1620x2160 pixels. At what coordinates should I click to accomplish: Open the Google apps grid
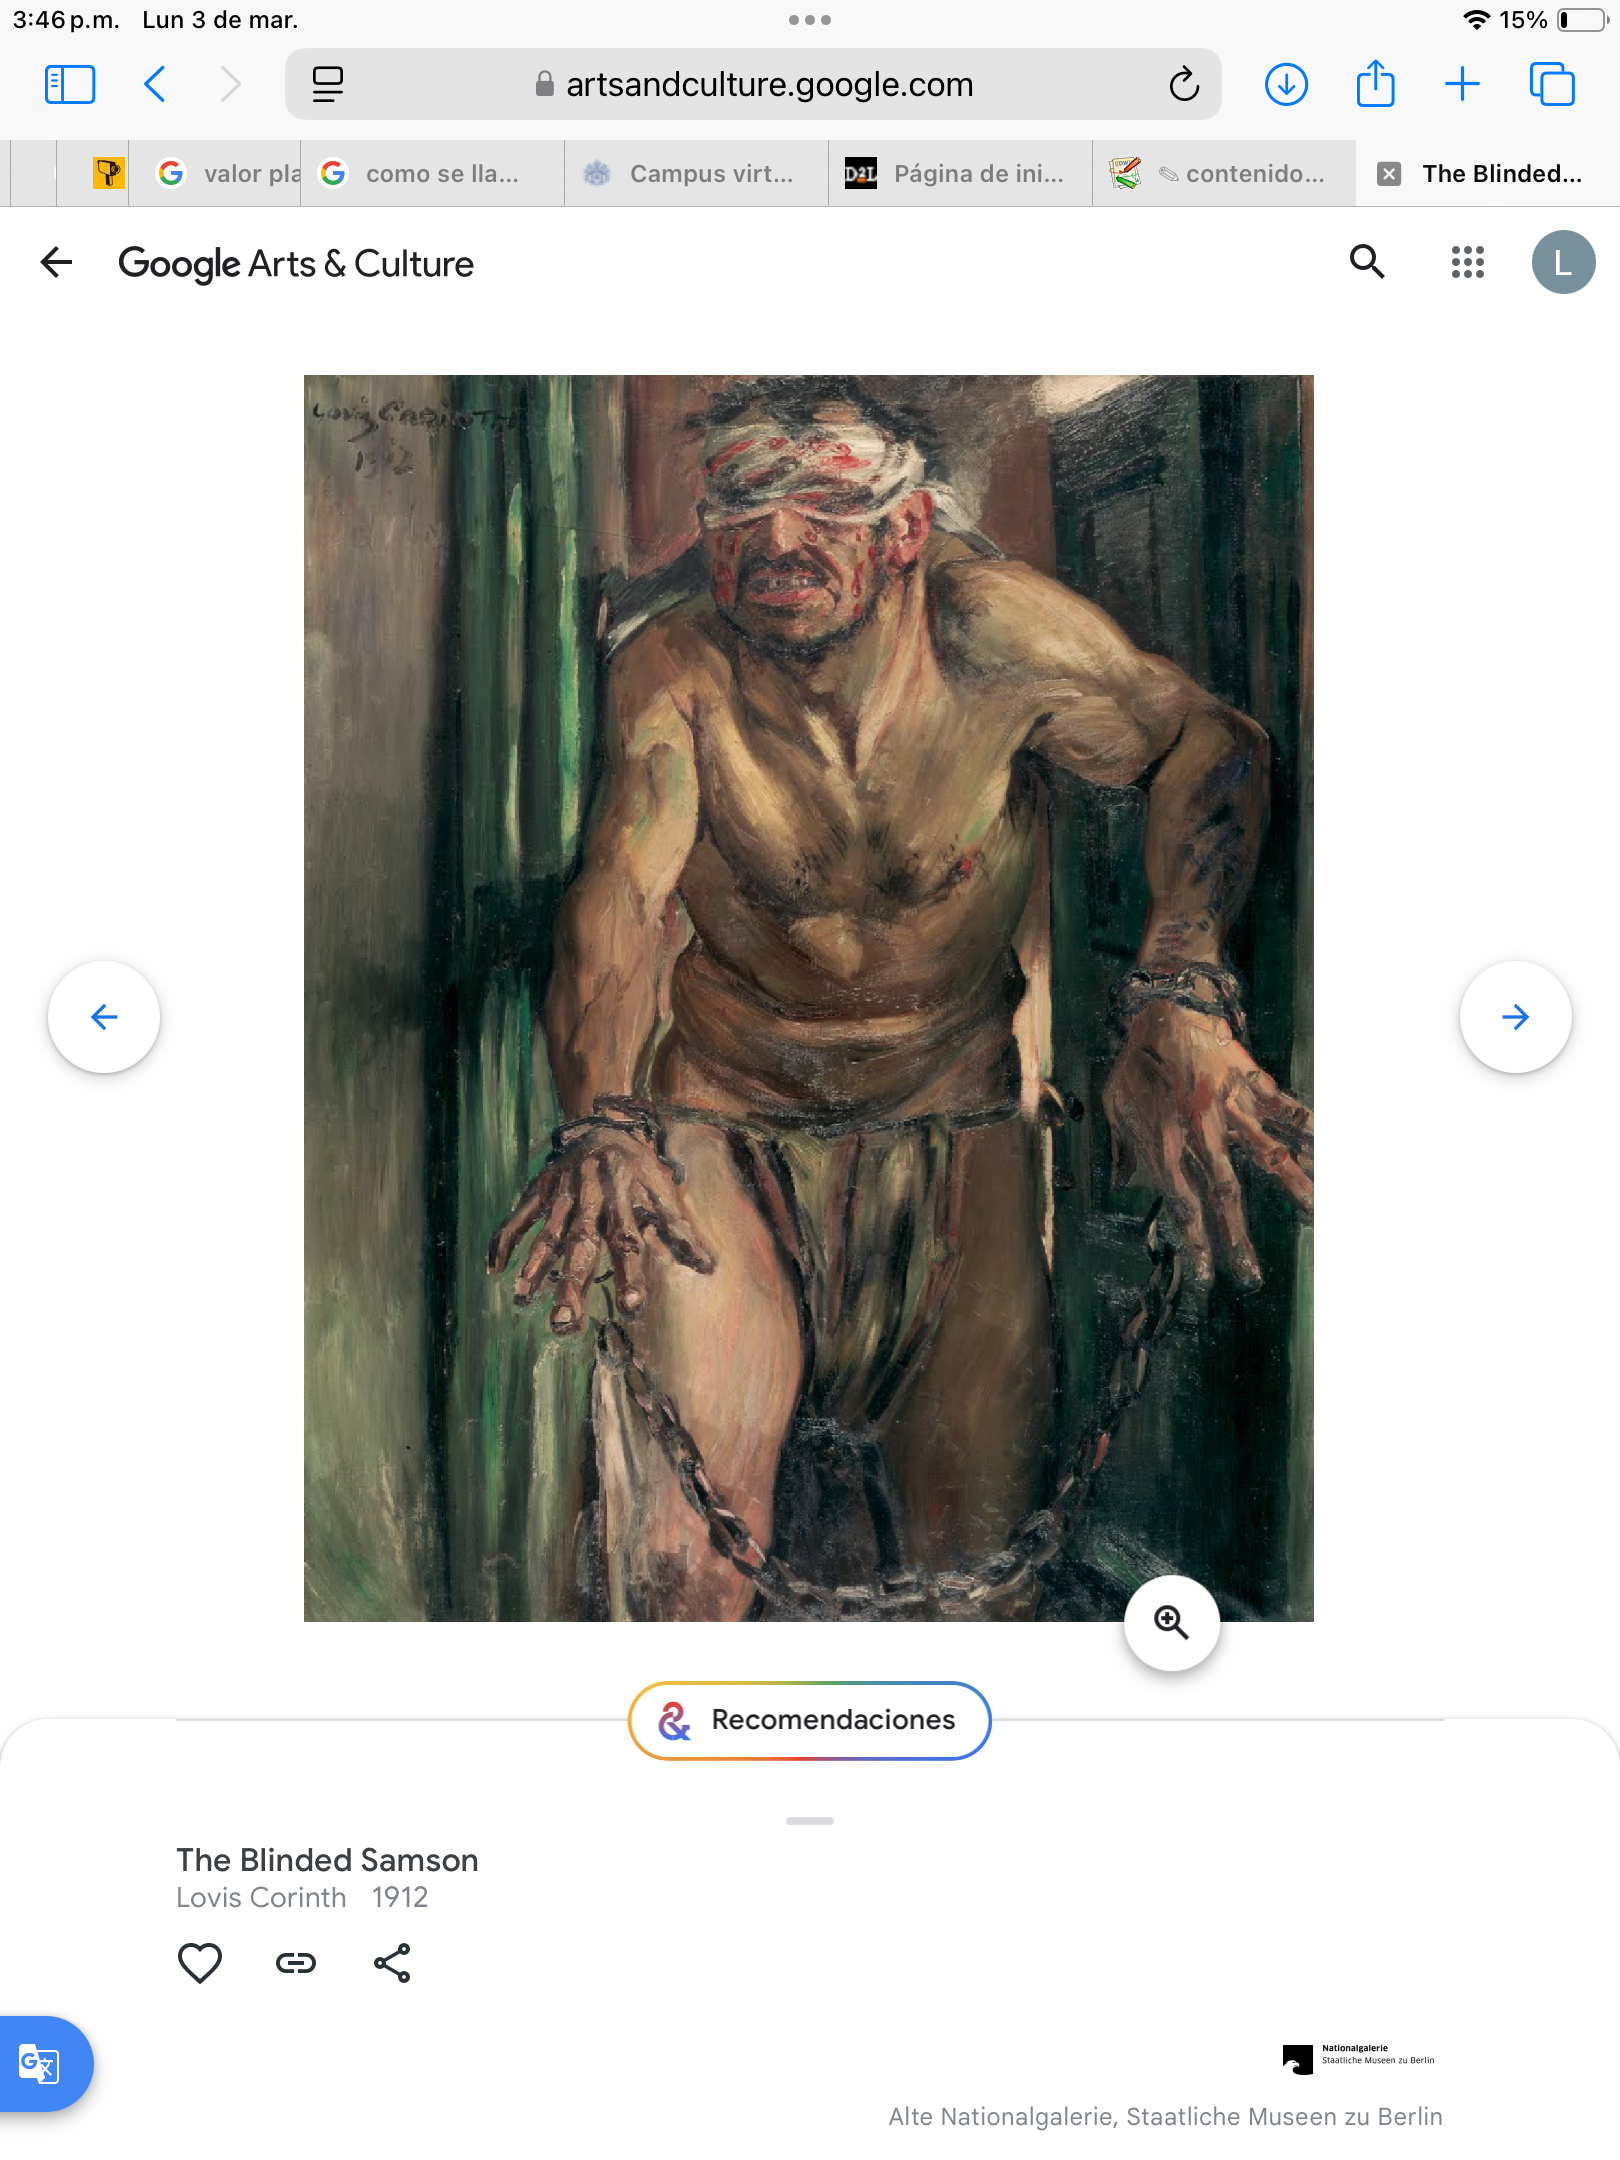[1467, 262]
